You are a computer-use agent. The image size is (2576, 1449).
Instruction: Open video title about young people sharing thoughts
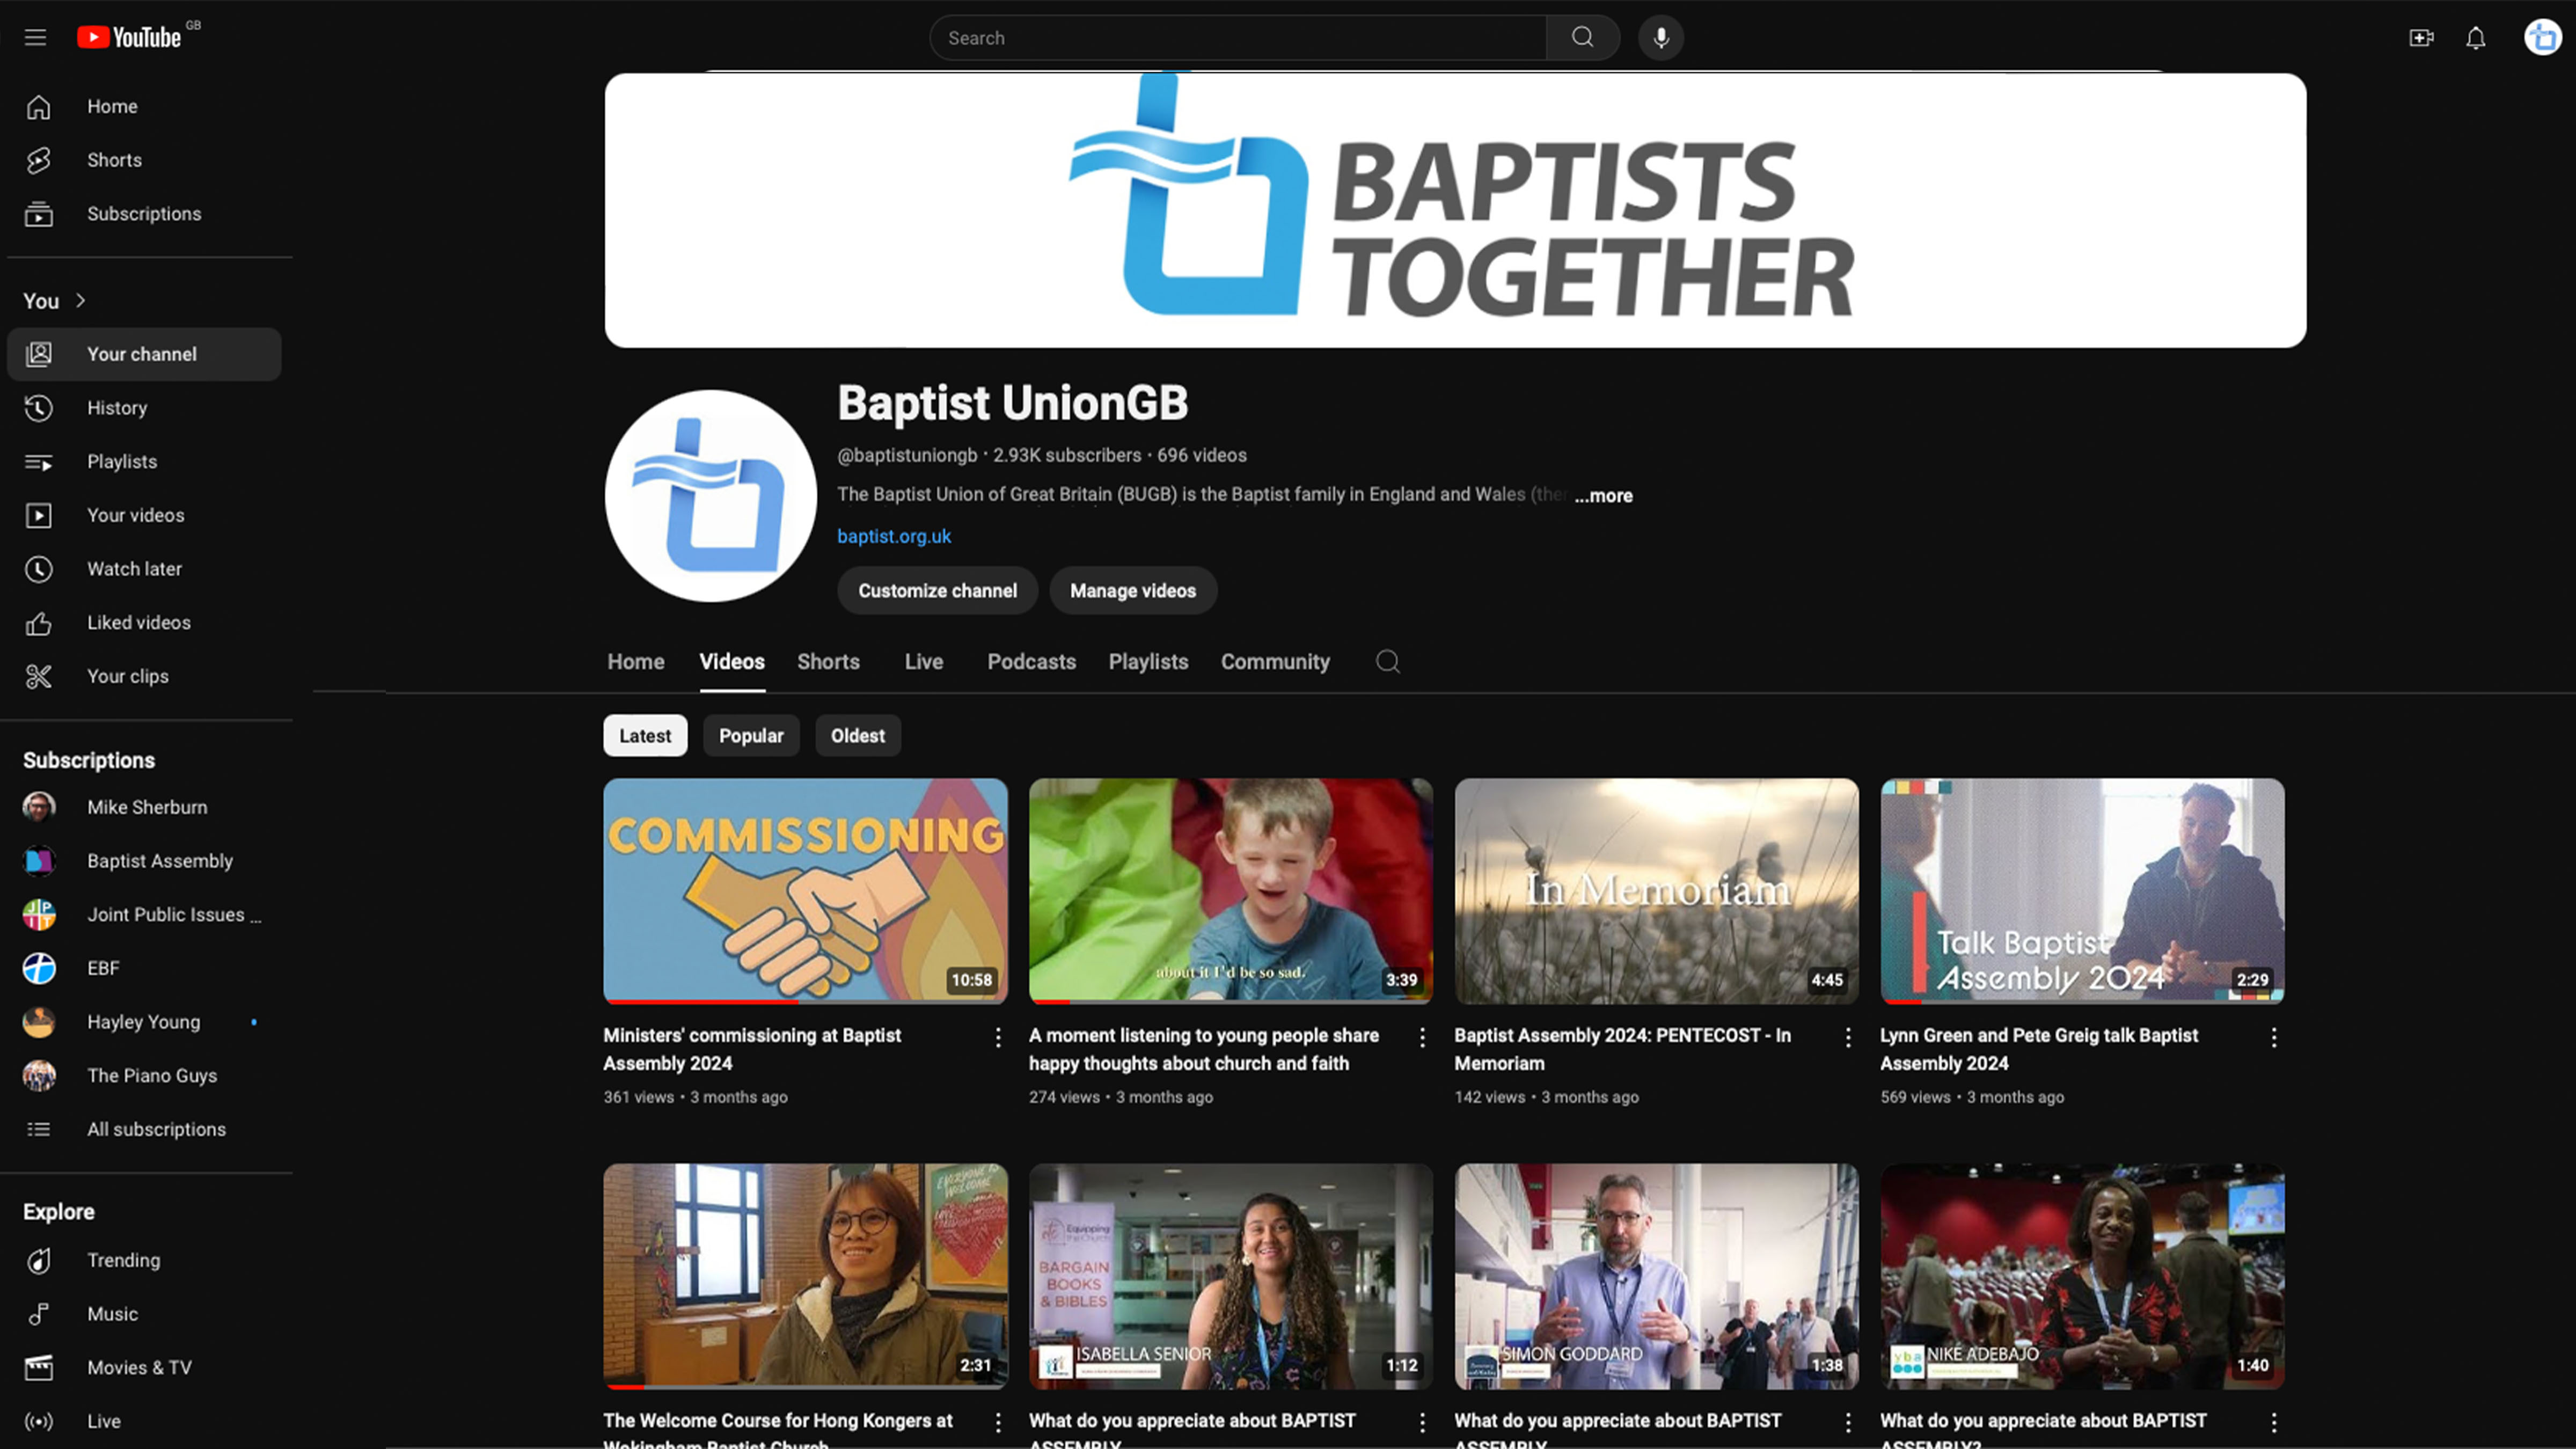(1204, 1049)
